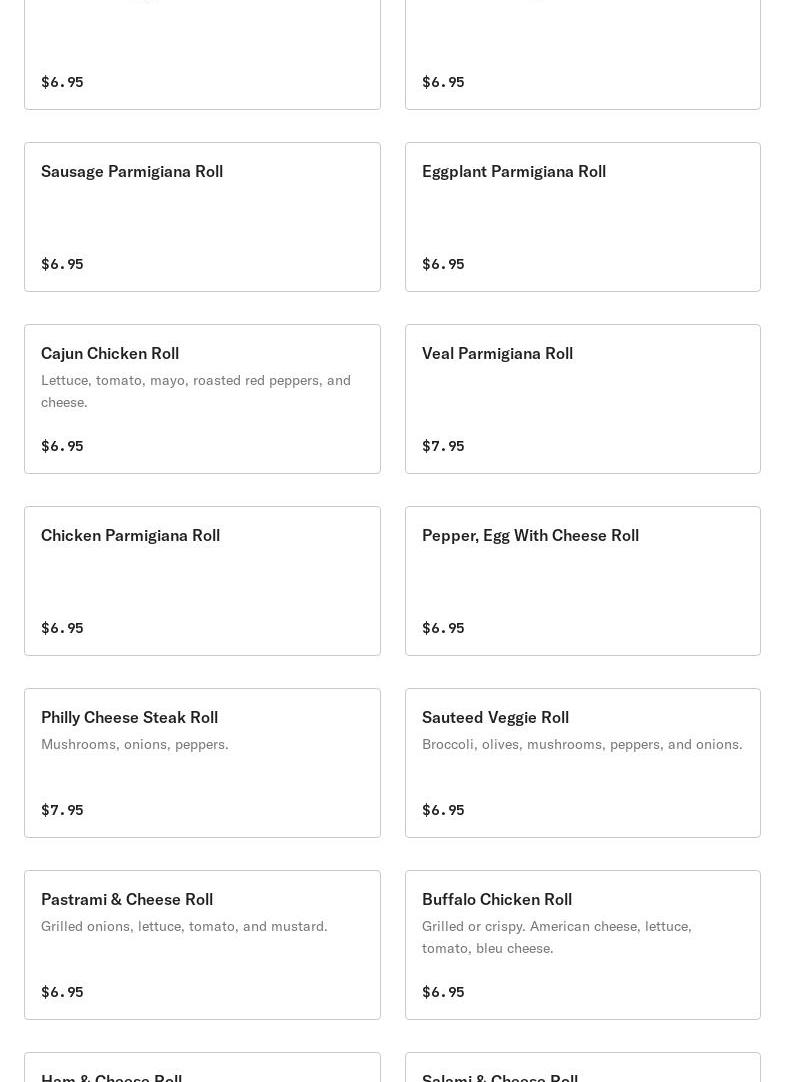Click the Buffalo Chicken Roll description text
785x1082 pixels.
(556, 937)
